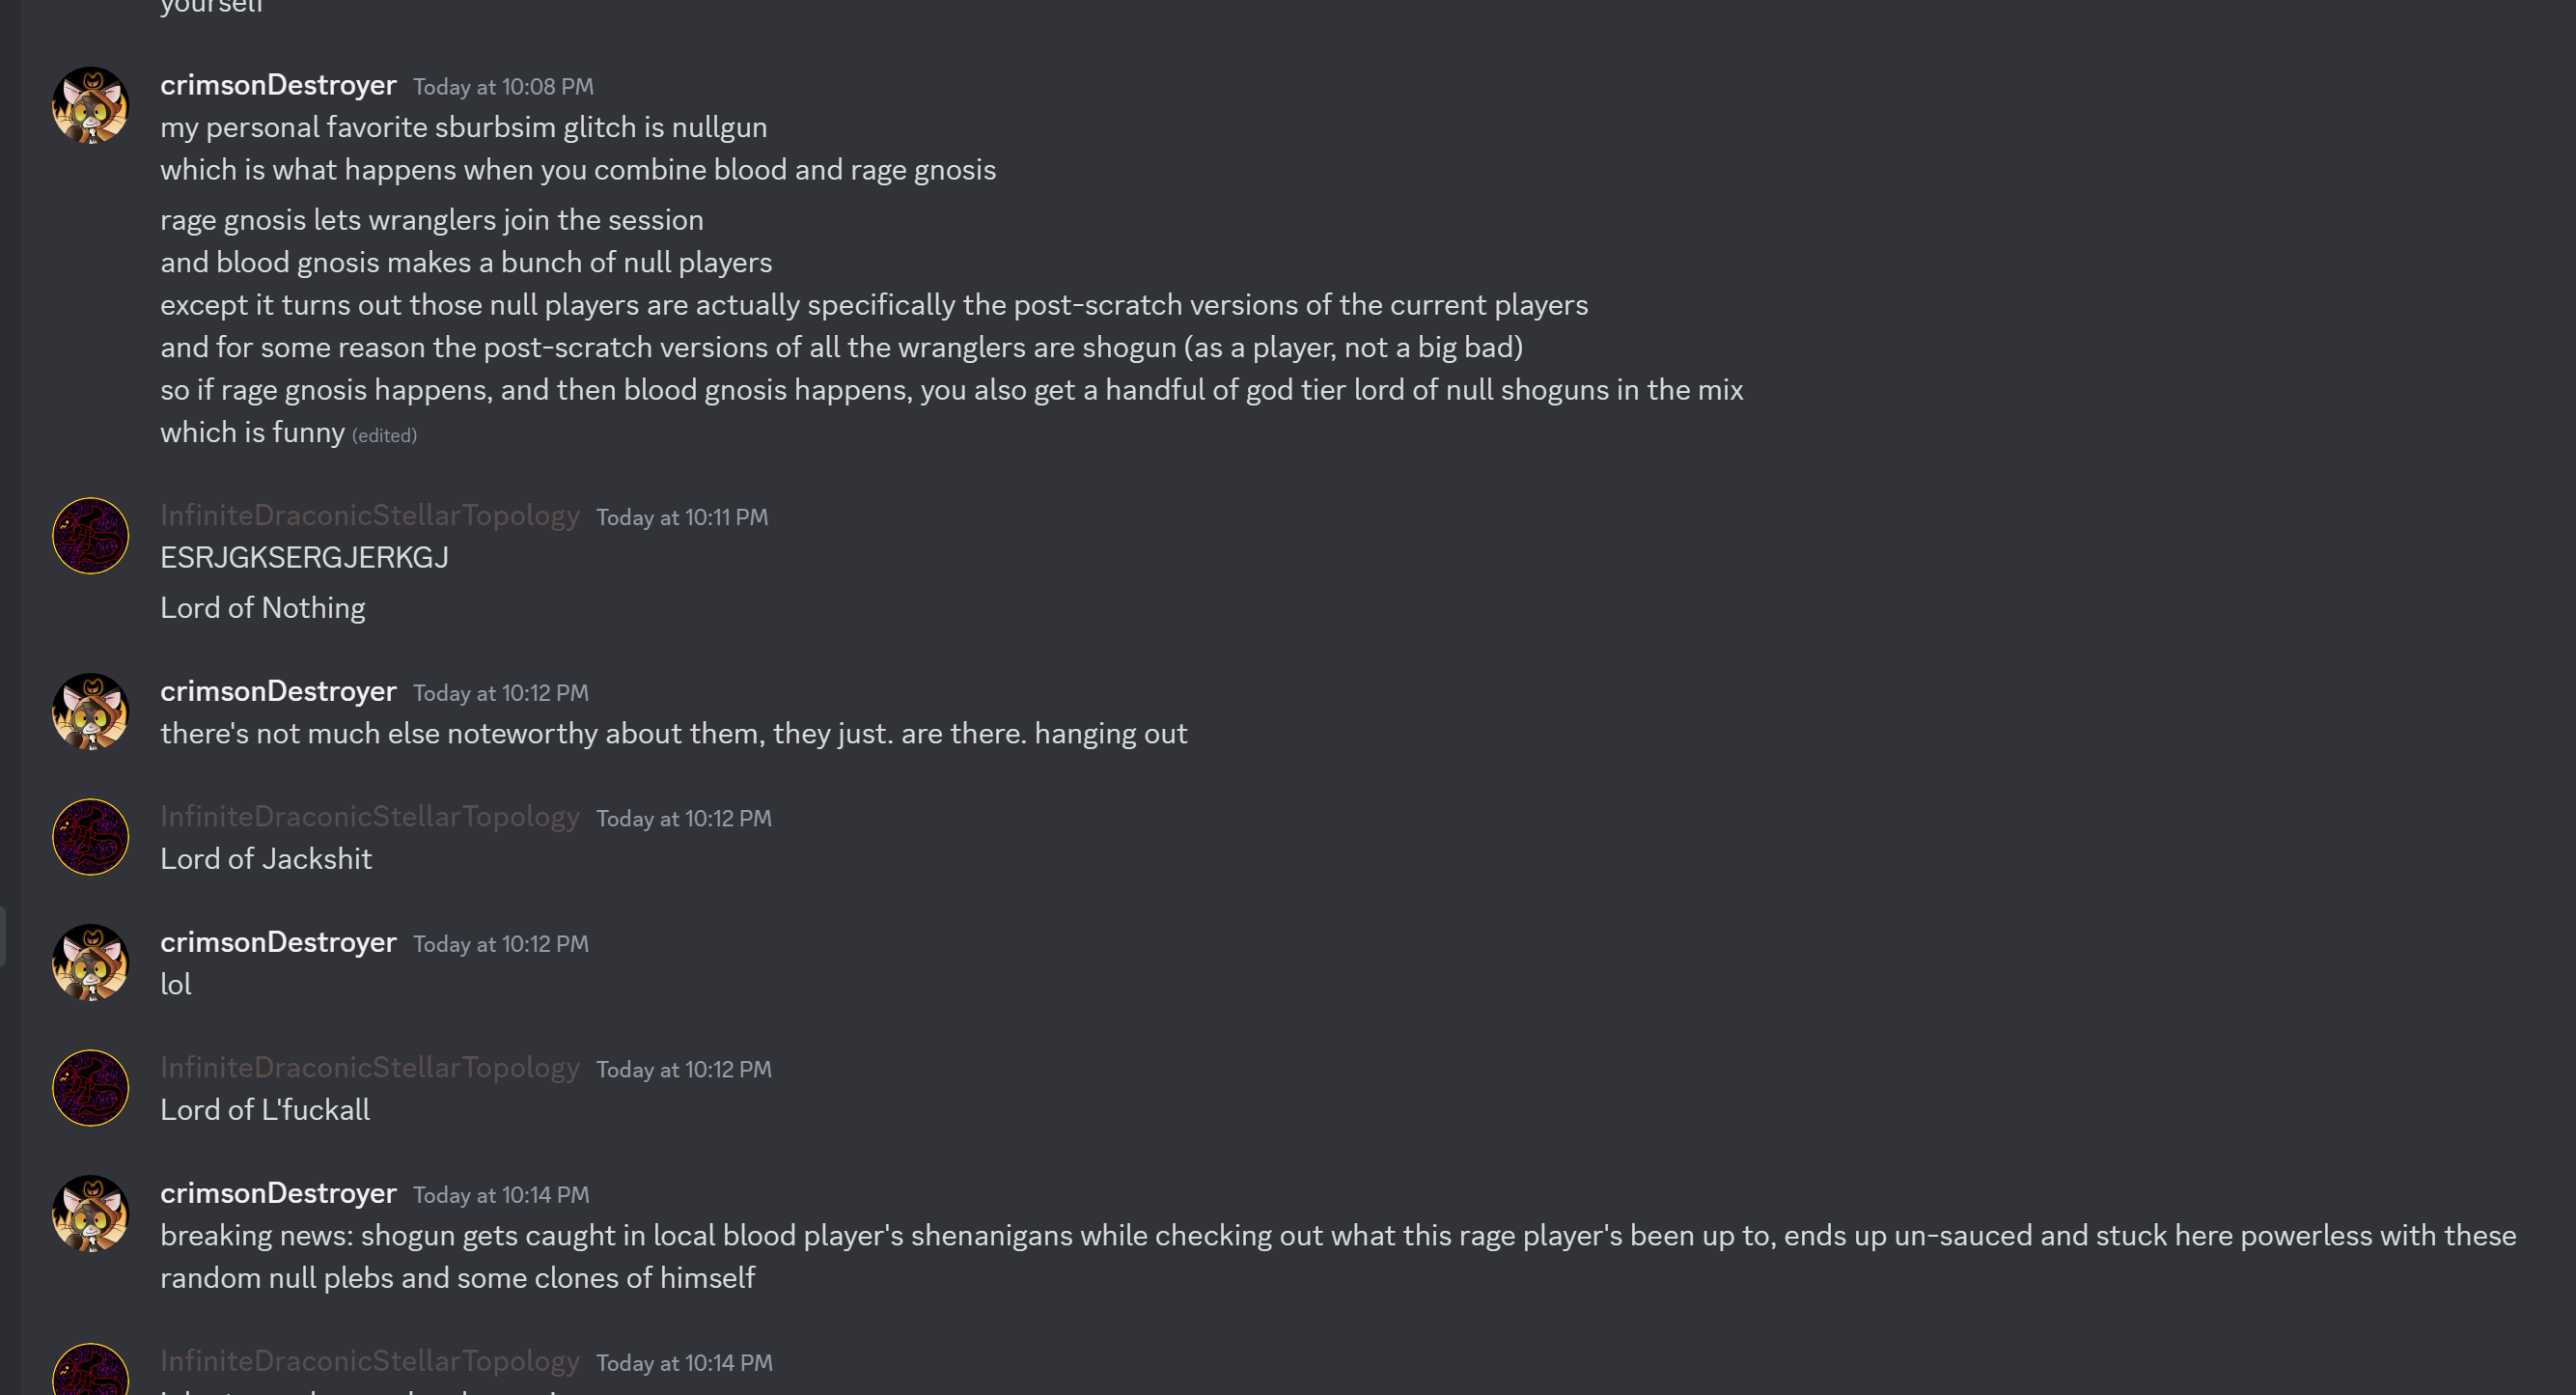Screen dimensions: 2576x1395
Task: Open InfiniteDraconicStellarTopology's avatar beside the ESRJGKSERGJERKGJ message
Action: pos(90,536)
